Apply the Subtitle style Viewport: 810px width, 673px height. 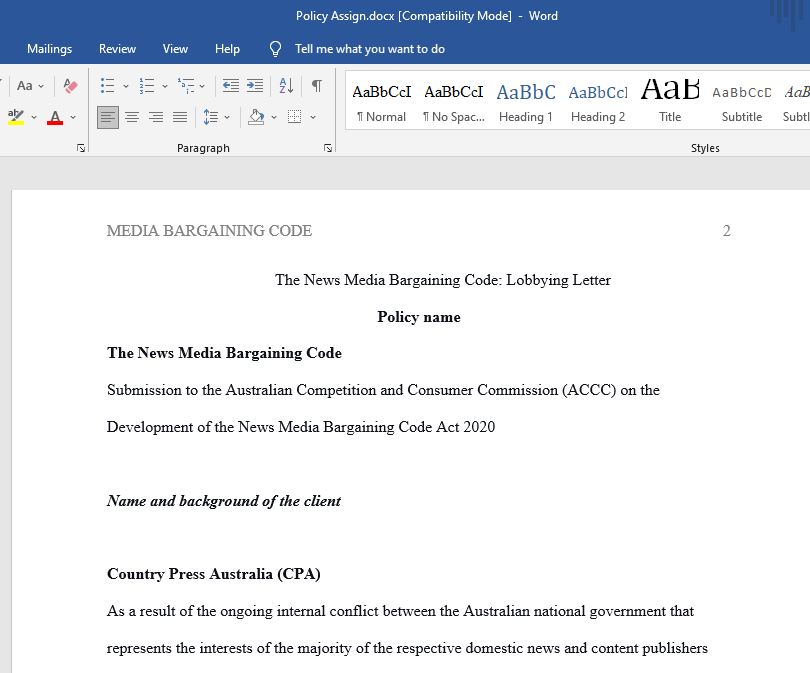(742, 102)
